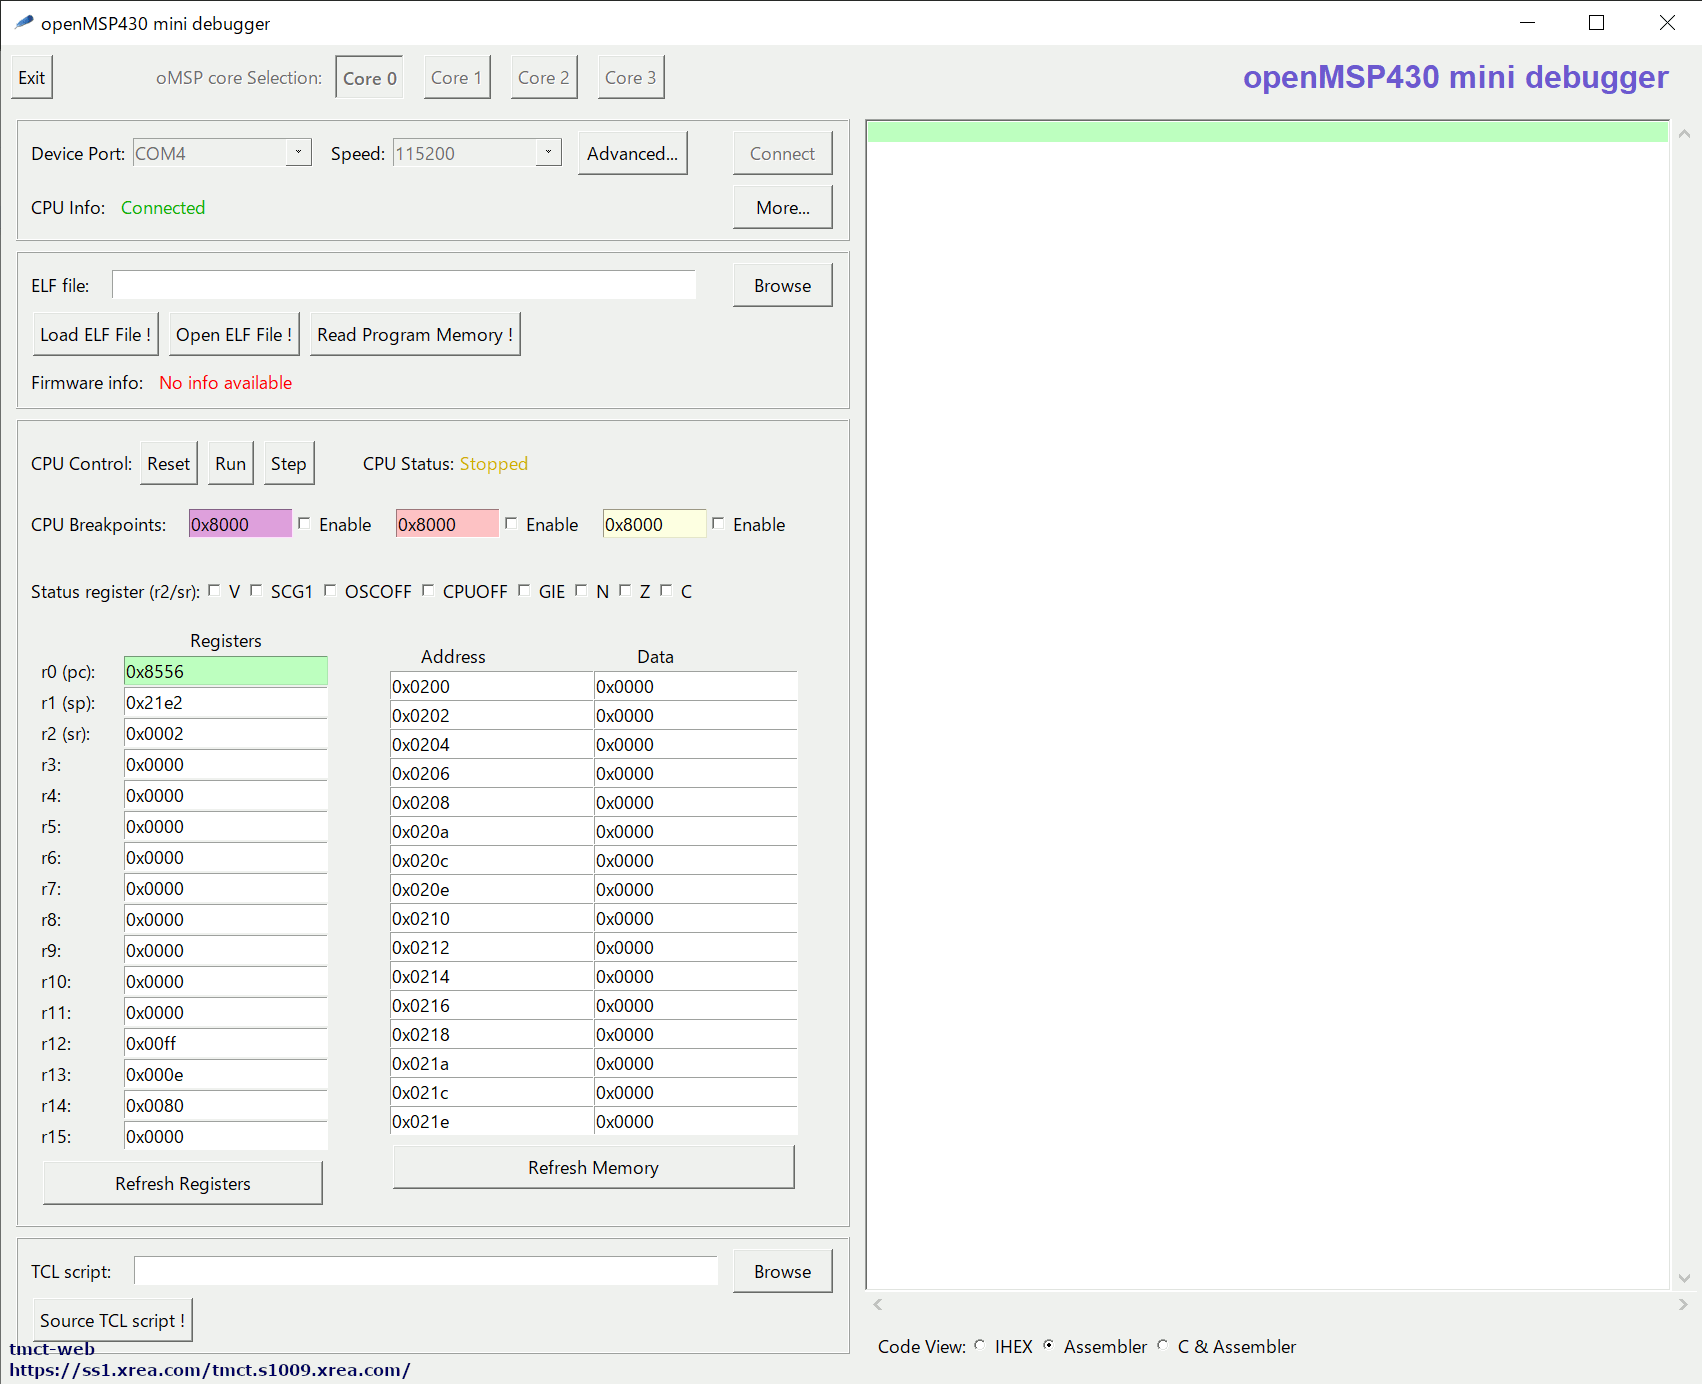The width and height of the screenshot is (1702, 1384).
Task: Select Assembler code view
Action: (1048, 1345)
